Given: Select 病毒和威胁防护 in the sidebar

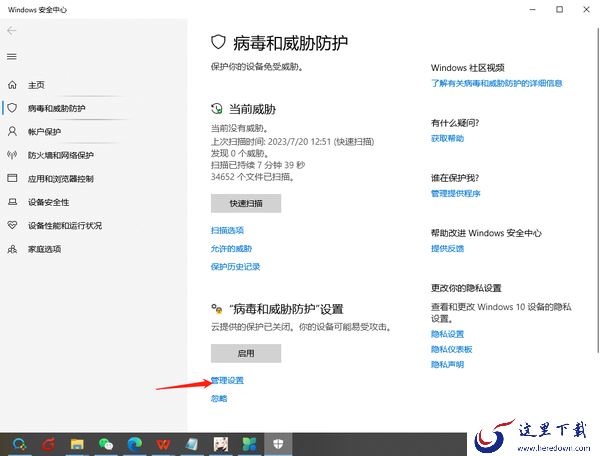Looking at the screenshot, I should tap(57, 108).
